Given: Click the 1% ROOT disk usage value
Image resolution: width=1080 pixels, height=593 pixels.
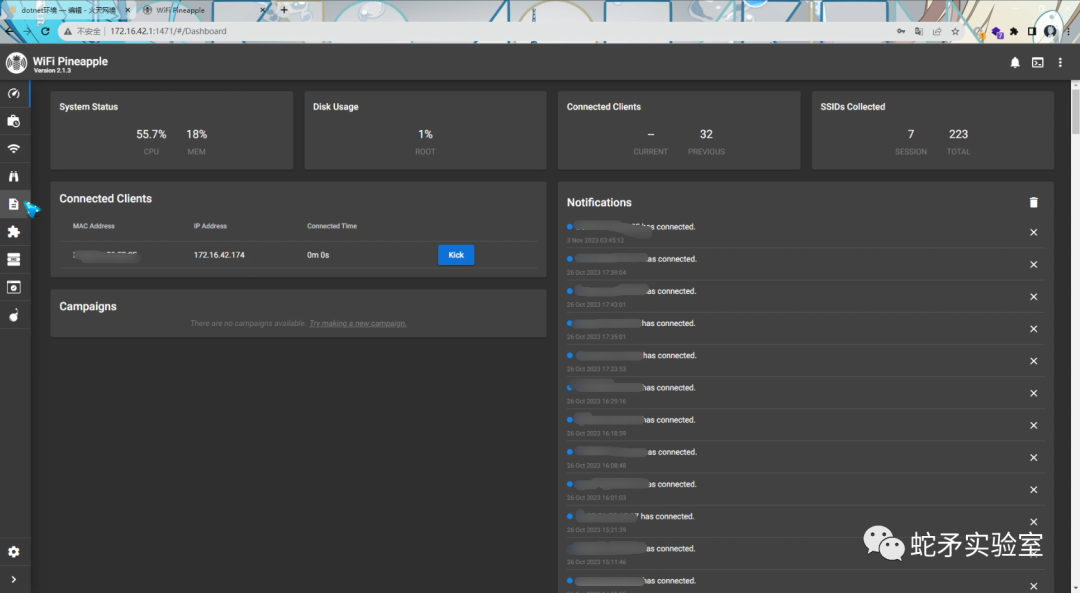Looking at the screenshot, I should [425, 134].
